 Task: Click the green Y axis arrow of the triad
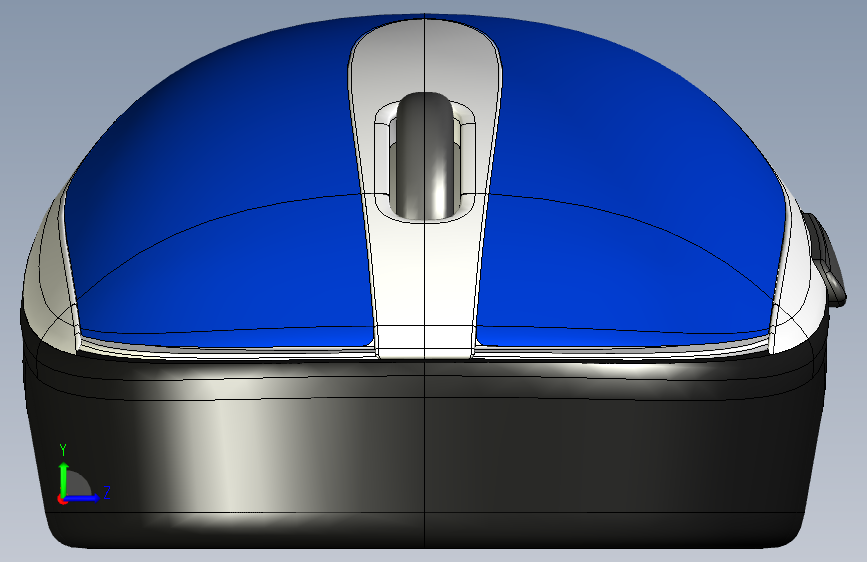click(x=64, y=478)
